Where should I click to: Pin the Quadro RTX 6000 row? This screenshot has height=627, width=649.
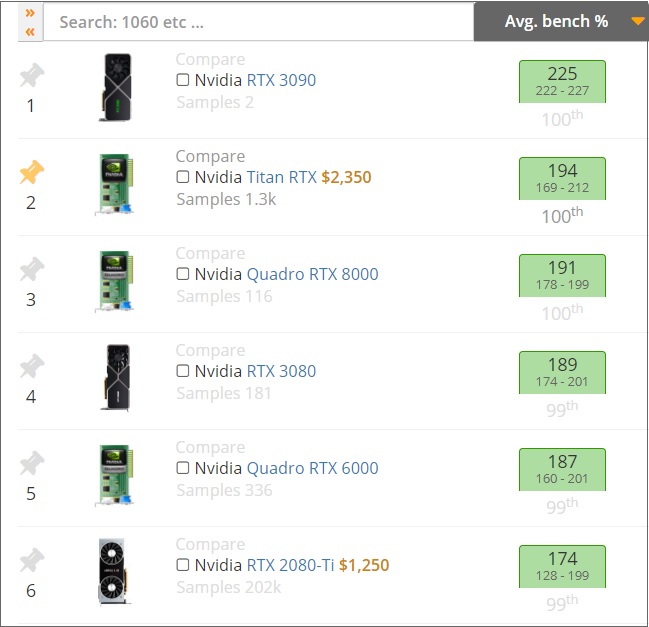pos(31,463)
